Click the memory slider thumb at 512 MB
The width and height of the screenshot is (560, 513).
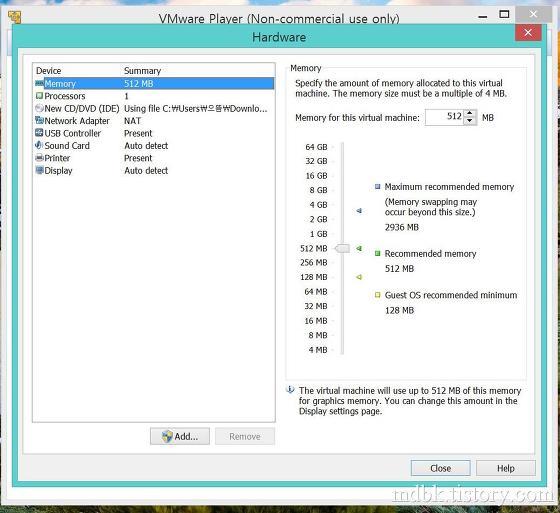[342, 248]
